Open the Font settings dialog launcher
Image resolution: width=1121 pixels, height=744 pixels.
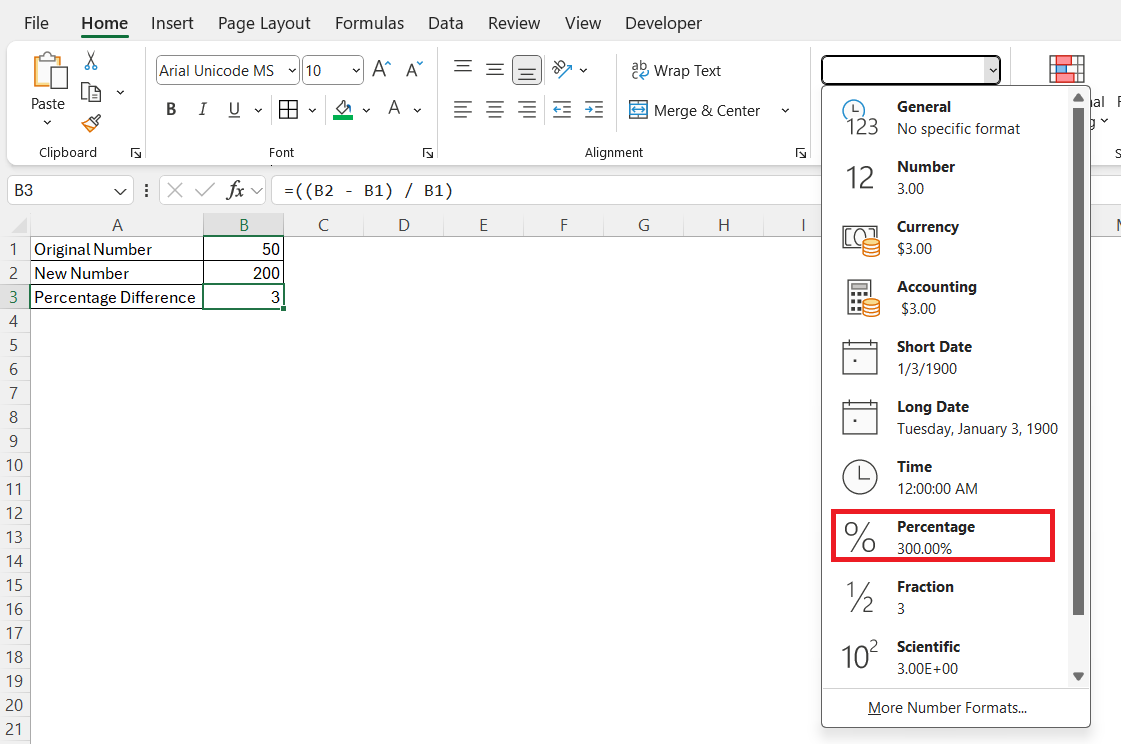[x=428, y=153]
